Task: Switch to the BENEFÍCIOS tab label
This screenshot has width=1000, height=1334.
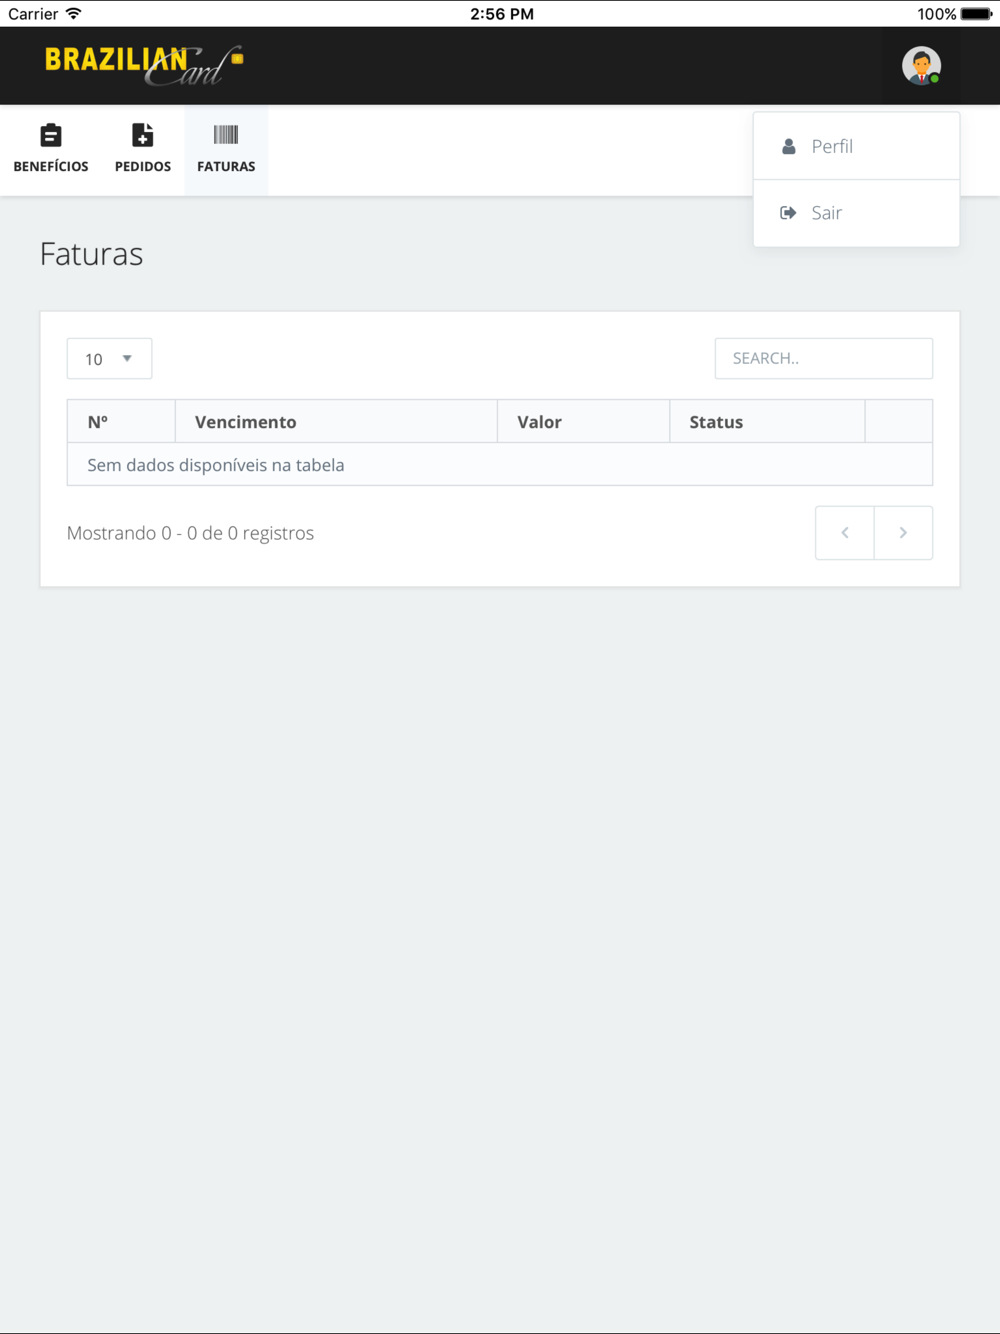Action: tap(51, 166)
